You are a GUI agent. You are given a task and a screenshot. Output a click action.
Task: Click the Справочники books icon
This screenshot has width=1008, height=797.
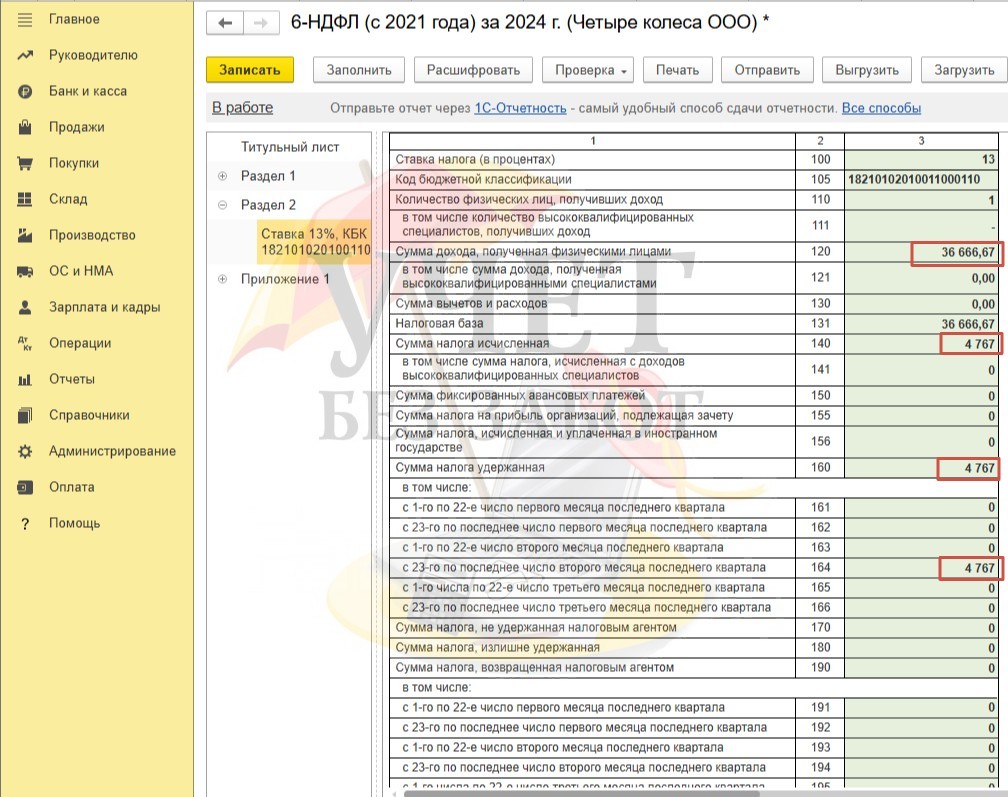[24, 416]
